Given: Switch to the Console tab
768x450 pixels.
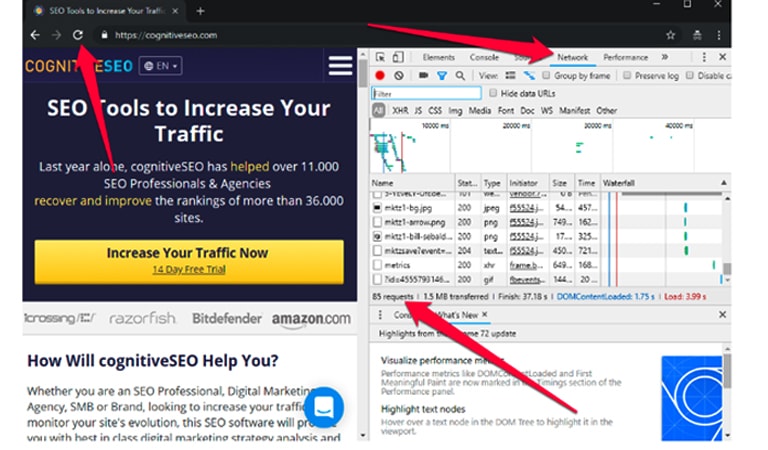Looking at the screenshot, I should point(484,57).
